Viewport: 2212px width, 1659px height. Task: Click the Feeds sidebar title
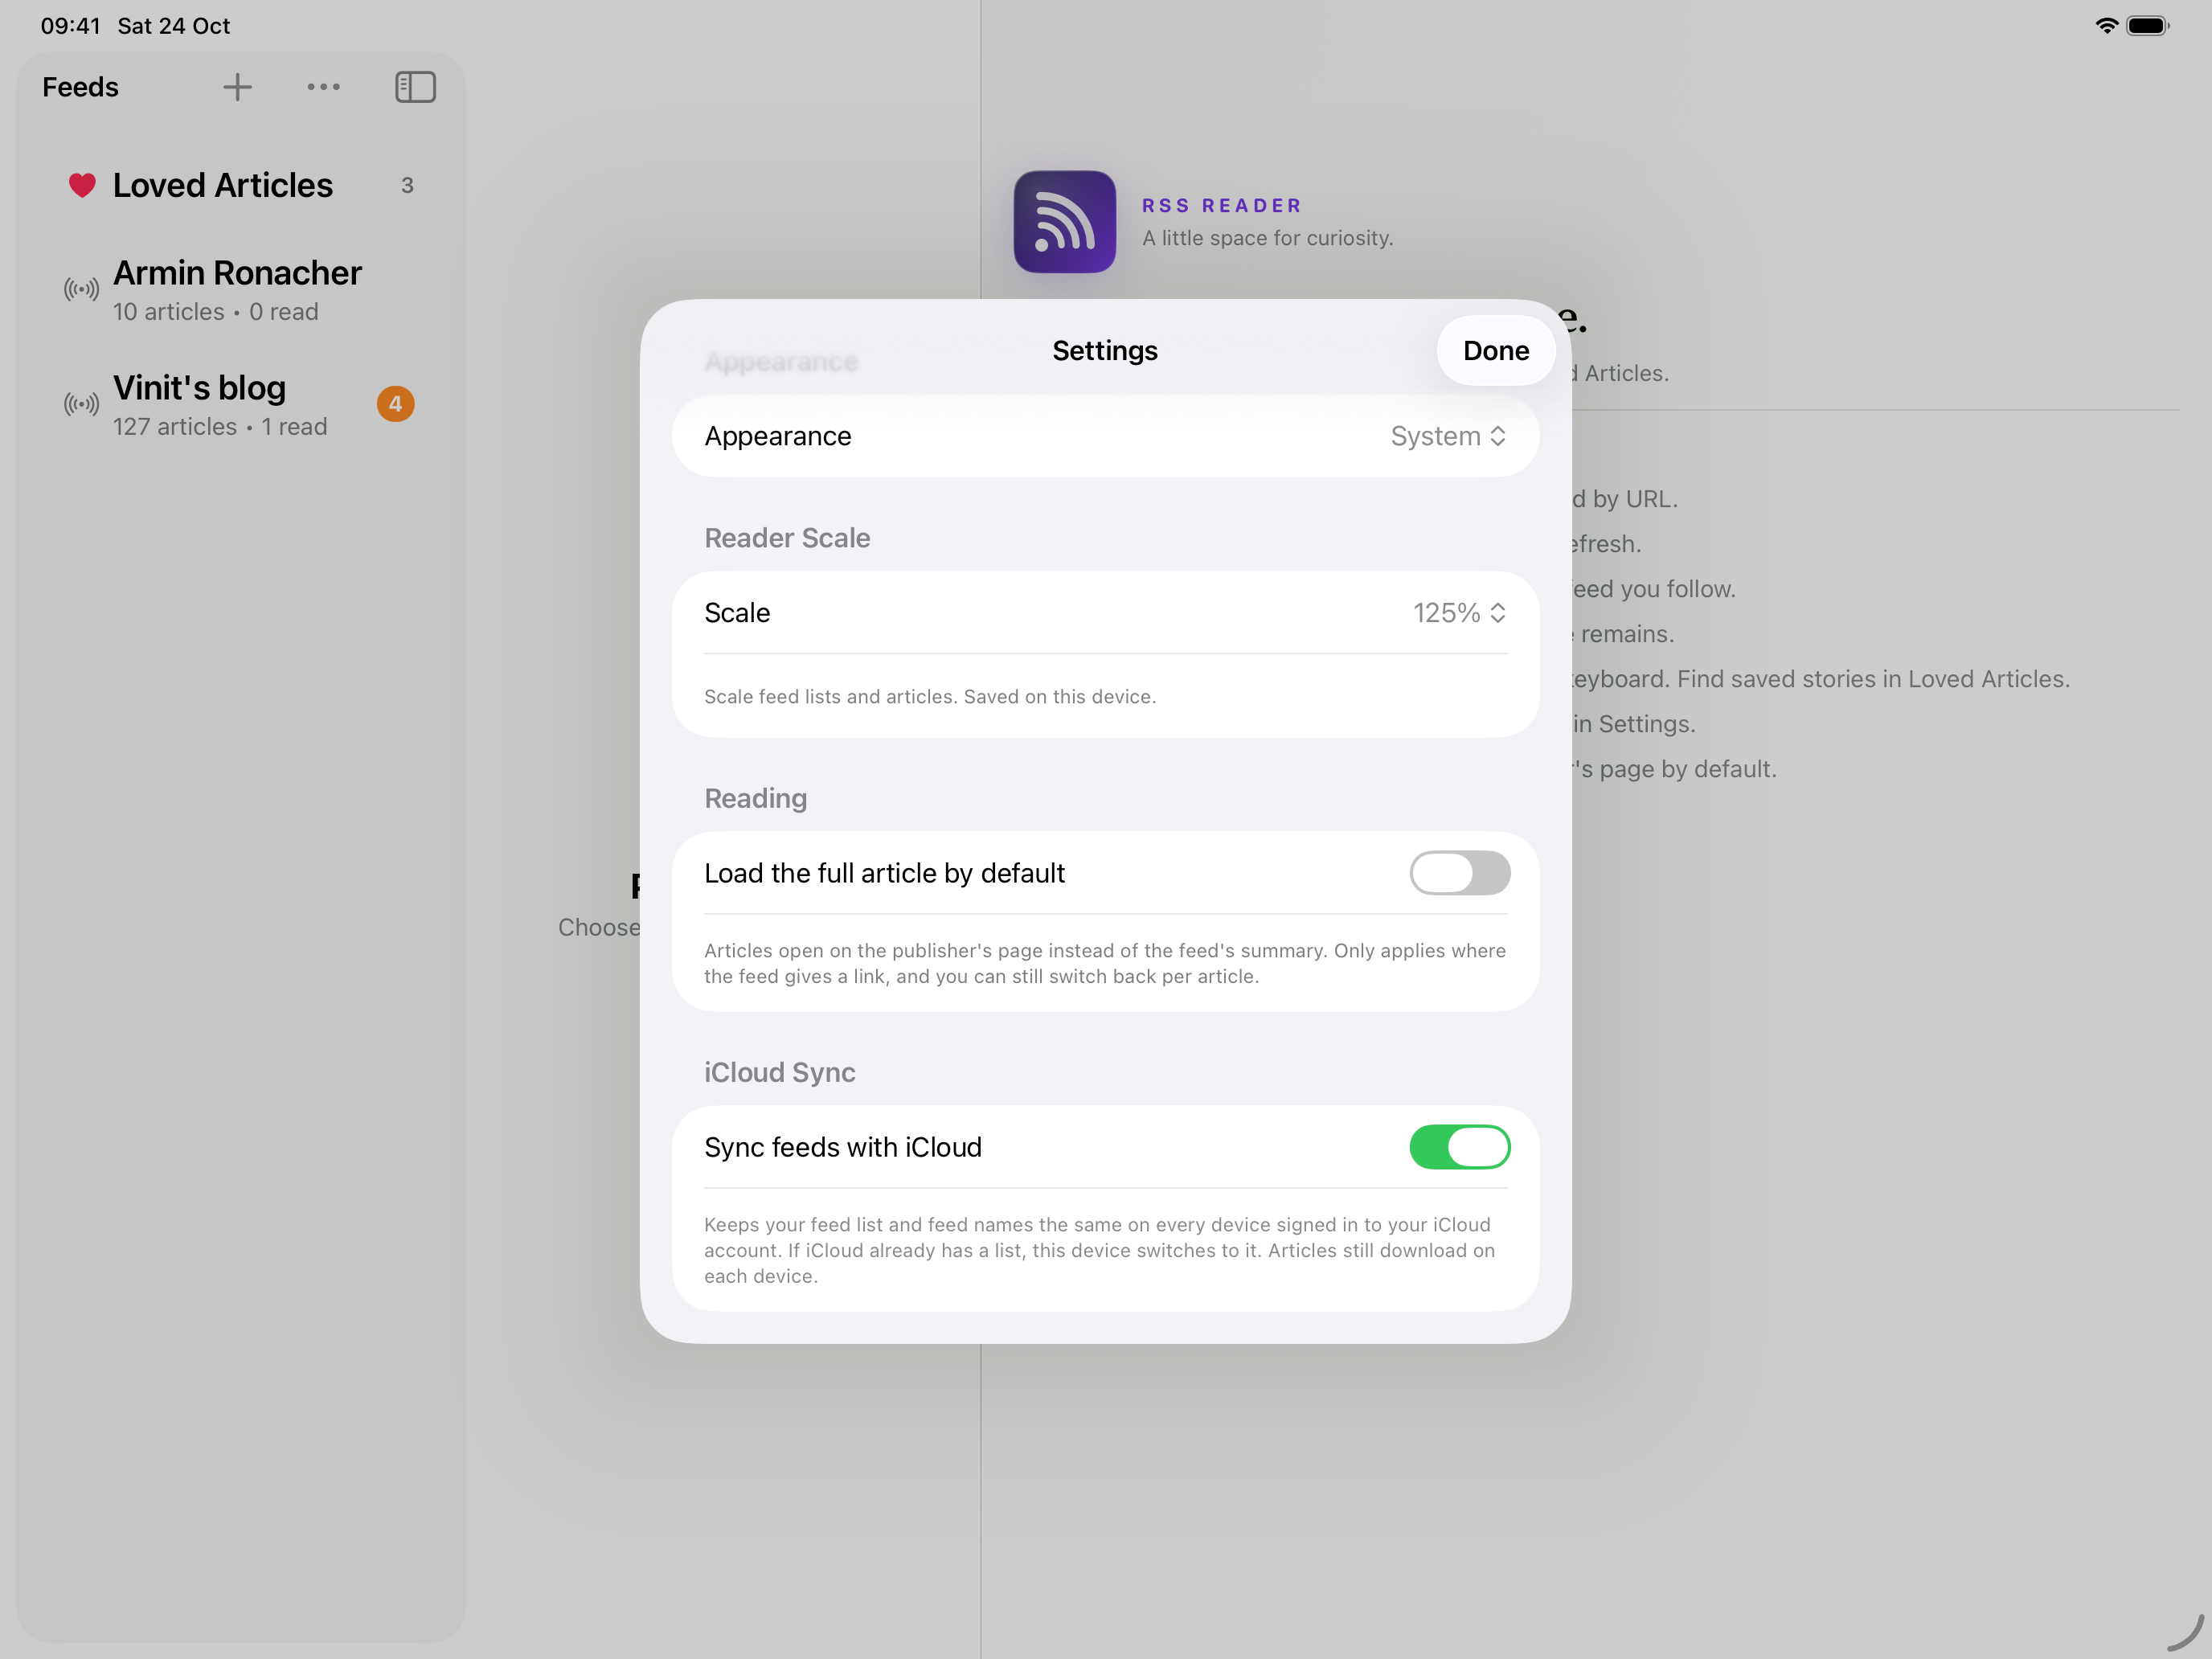80,87
